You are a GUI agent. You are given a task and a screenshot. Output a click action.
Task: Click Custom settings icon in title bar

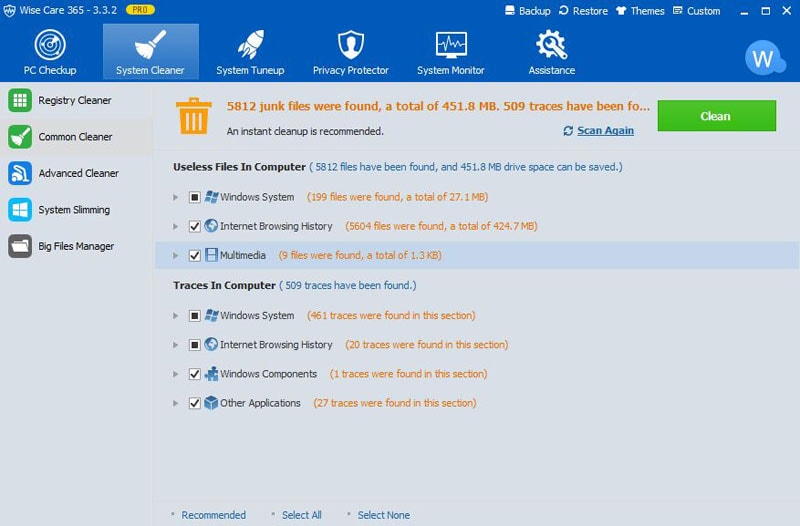click(x=678, y=11)
